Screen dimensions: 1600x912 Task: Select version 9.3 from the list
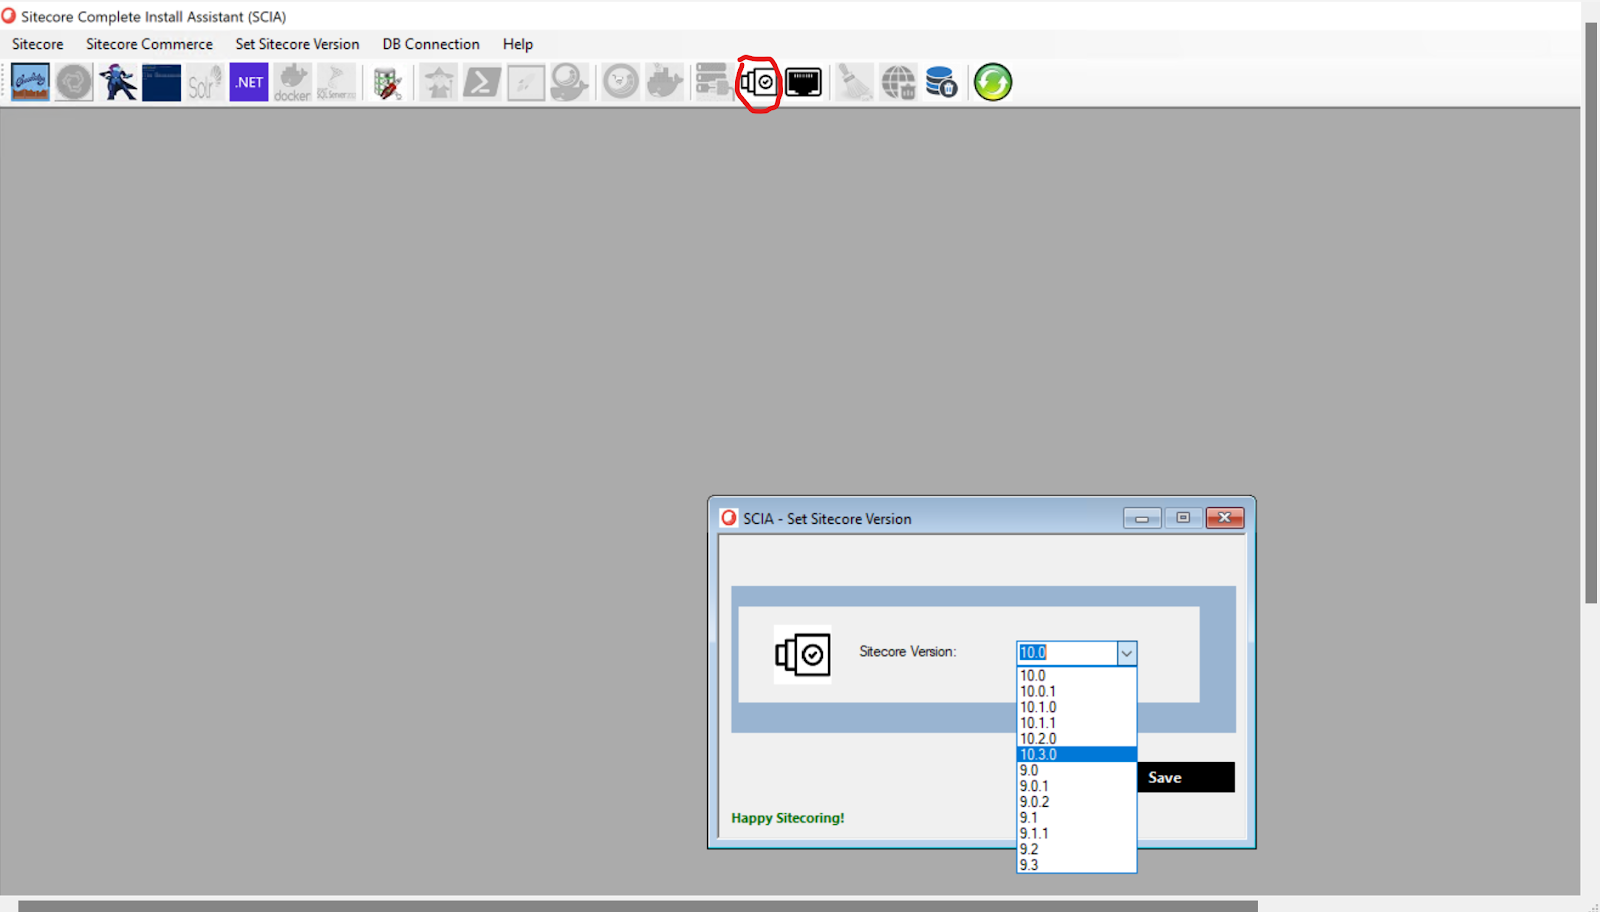click(1076, 865)
